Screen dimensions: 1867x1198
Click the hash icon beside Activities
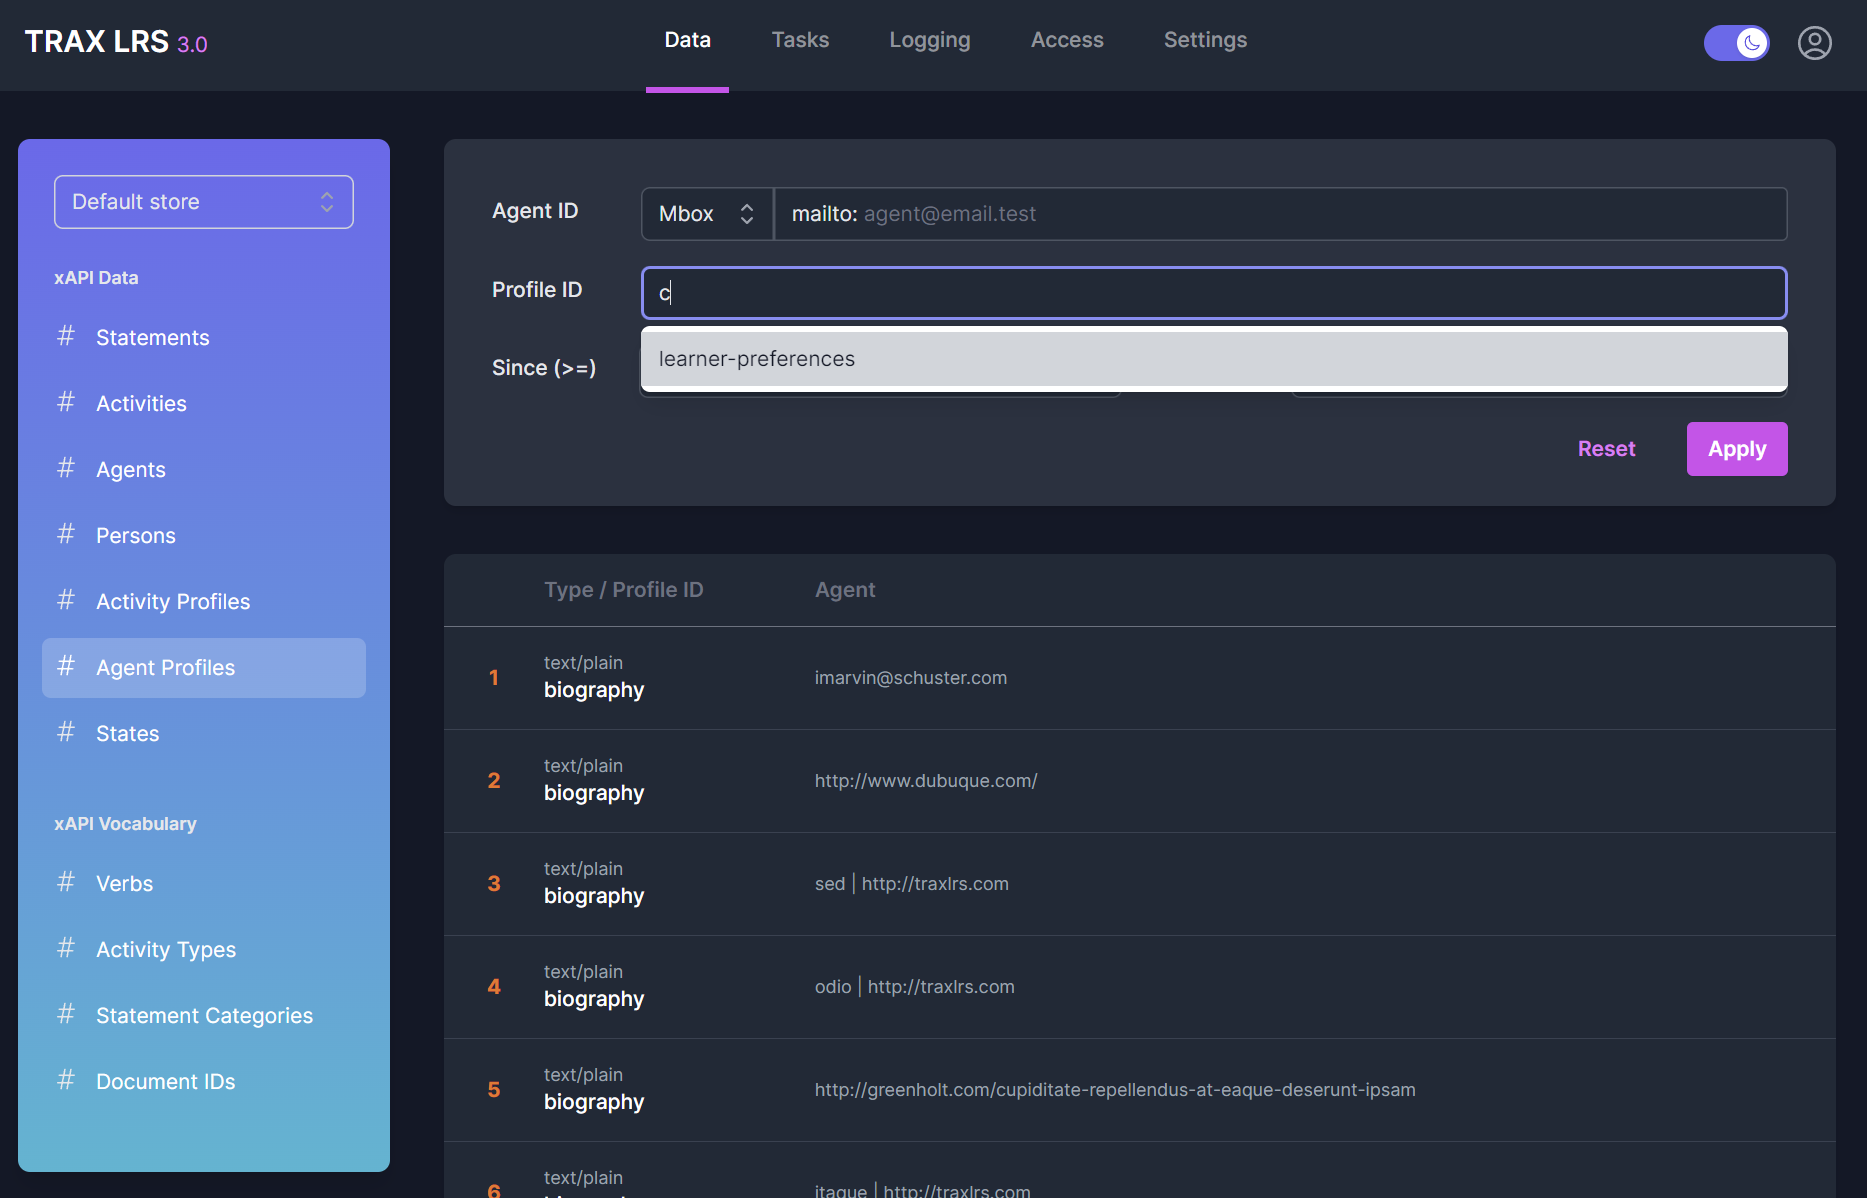pos(66,403)
